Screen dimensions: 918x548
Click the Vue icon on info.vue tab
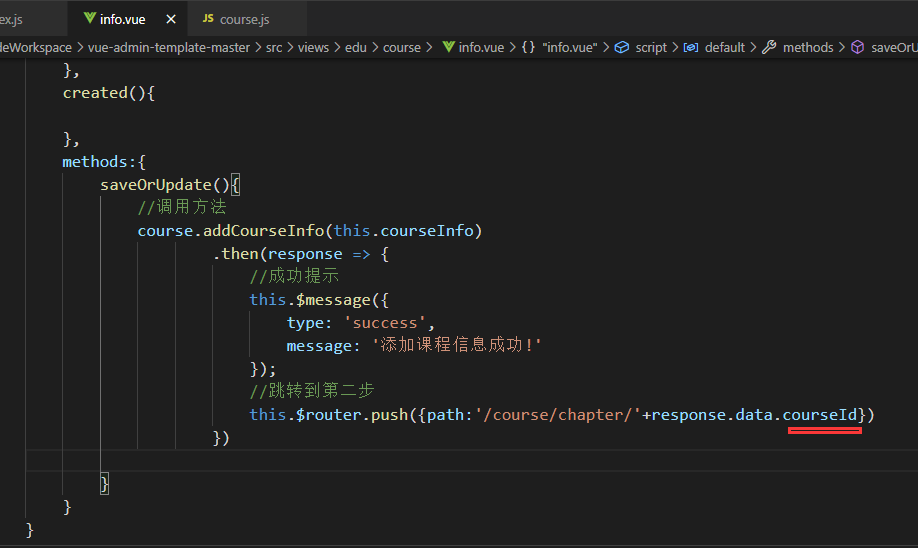[x=90, y=18]
